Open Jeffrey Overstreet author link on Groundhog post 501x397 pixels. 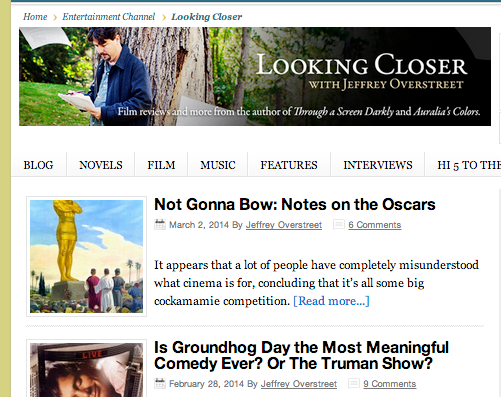click(299, 384)
